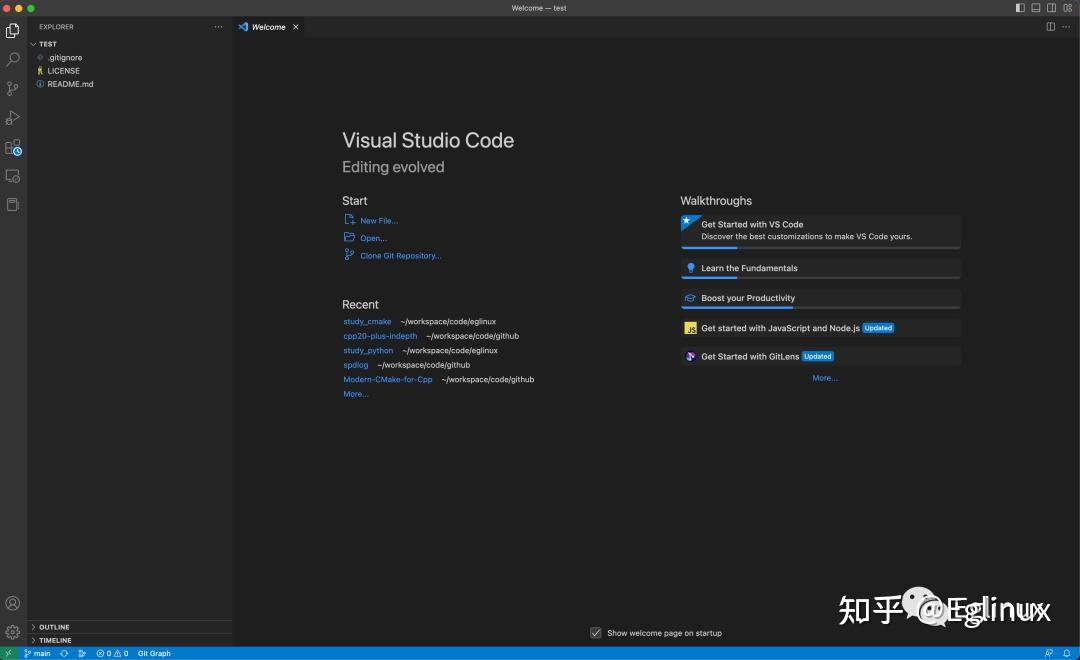Close the Welcome tab
1080x660 pixels.
295,27
